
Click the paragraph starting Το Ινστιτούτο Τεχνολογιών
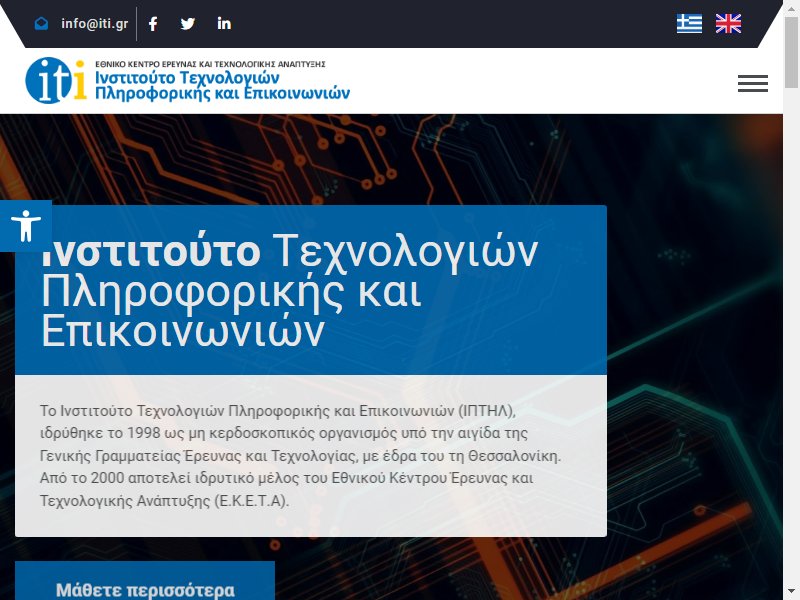[x=301, y=456]
